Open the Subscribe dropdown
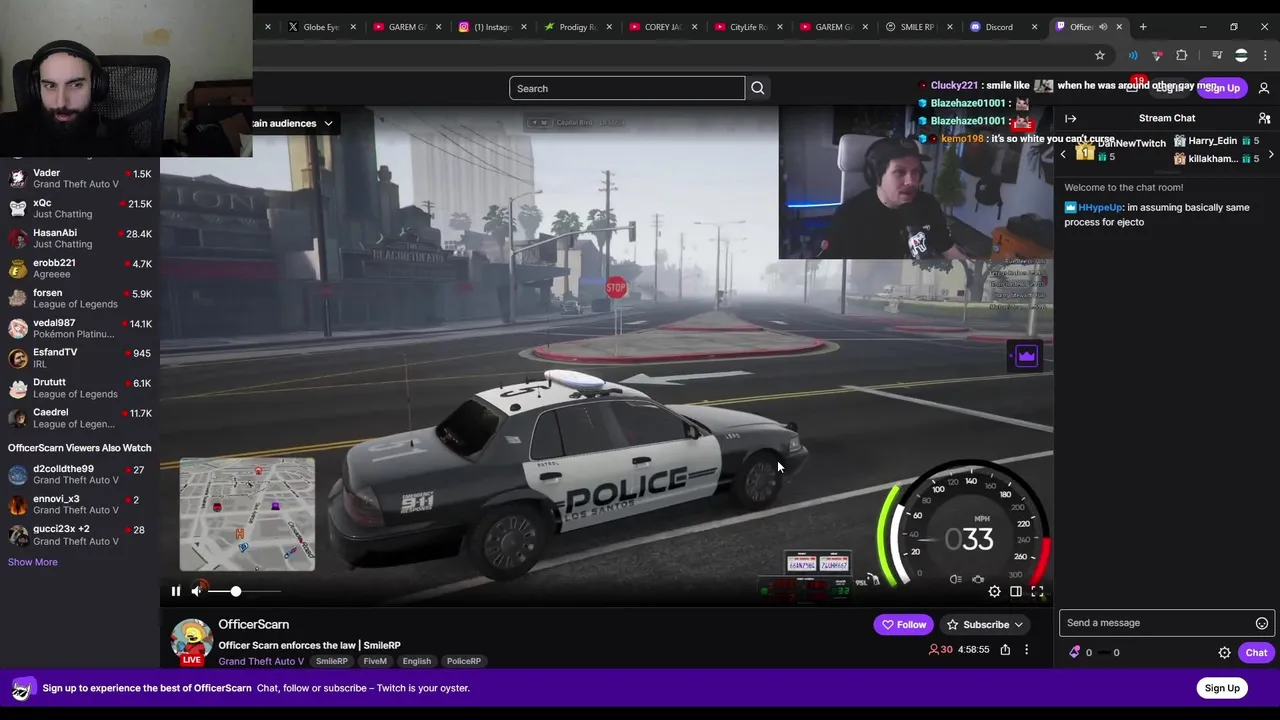The image size is (1280, 720). pos(985,624)
